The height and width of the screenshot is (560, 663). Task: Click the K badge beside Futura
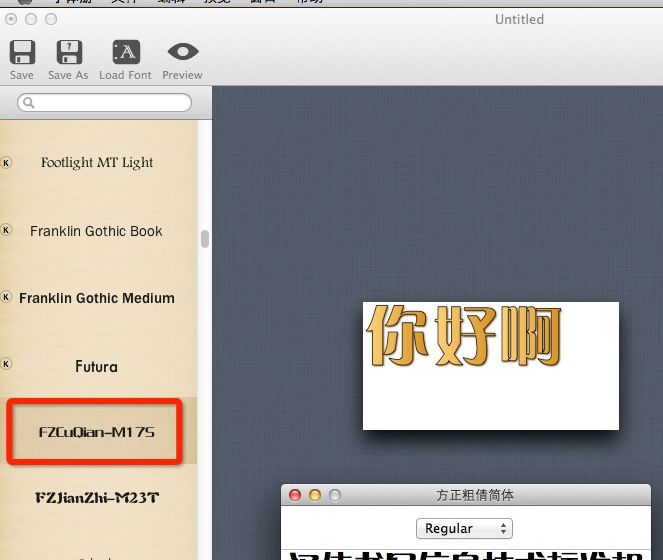coord(6,365)
